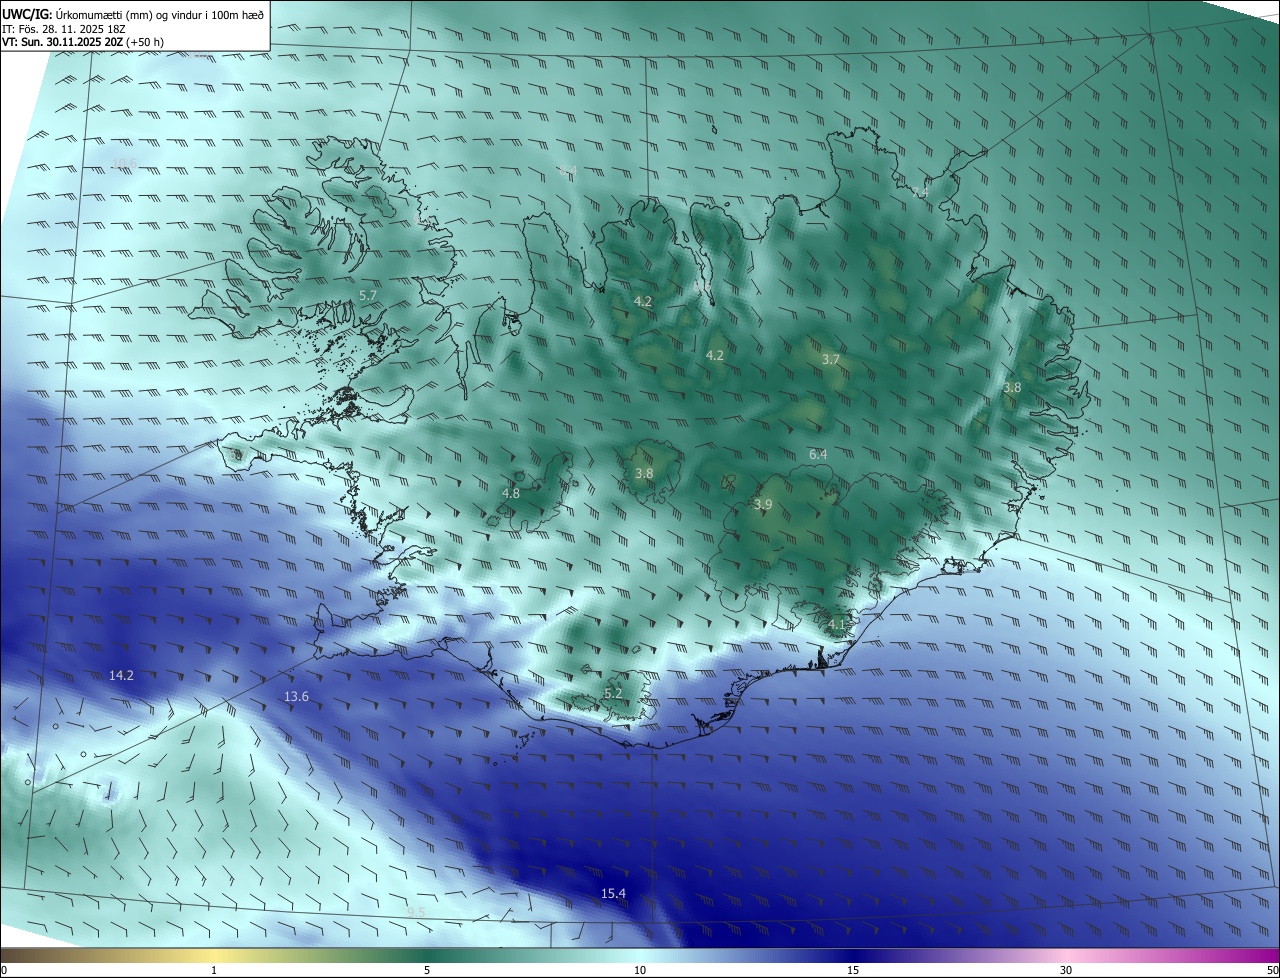Click the 30 tick label on the color scale
This screenshot has width=1280, height=978.
[x=1066, y=970]
